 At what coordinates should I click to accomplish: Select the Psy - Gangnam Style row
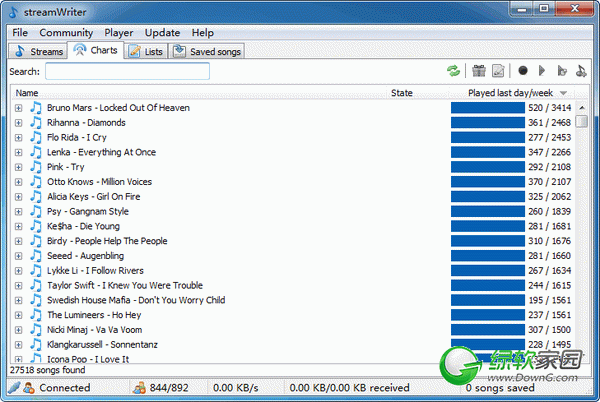coord(88,212)
